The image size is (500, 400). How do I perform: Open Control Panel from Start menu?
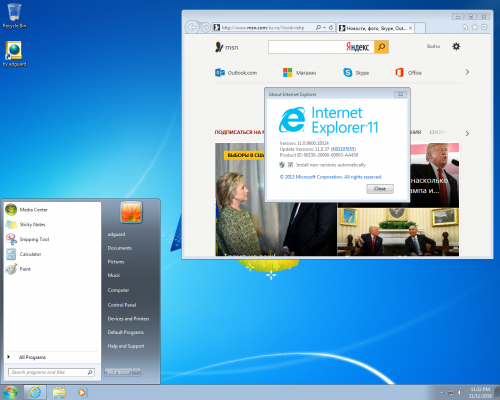(x=122, y=305)
